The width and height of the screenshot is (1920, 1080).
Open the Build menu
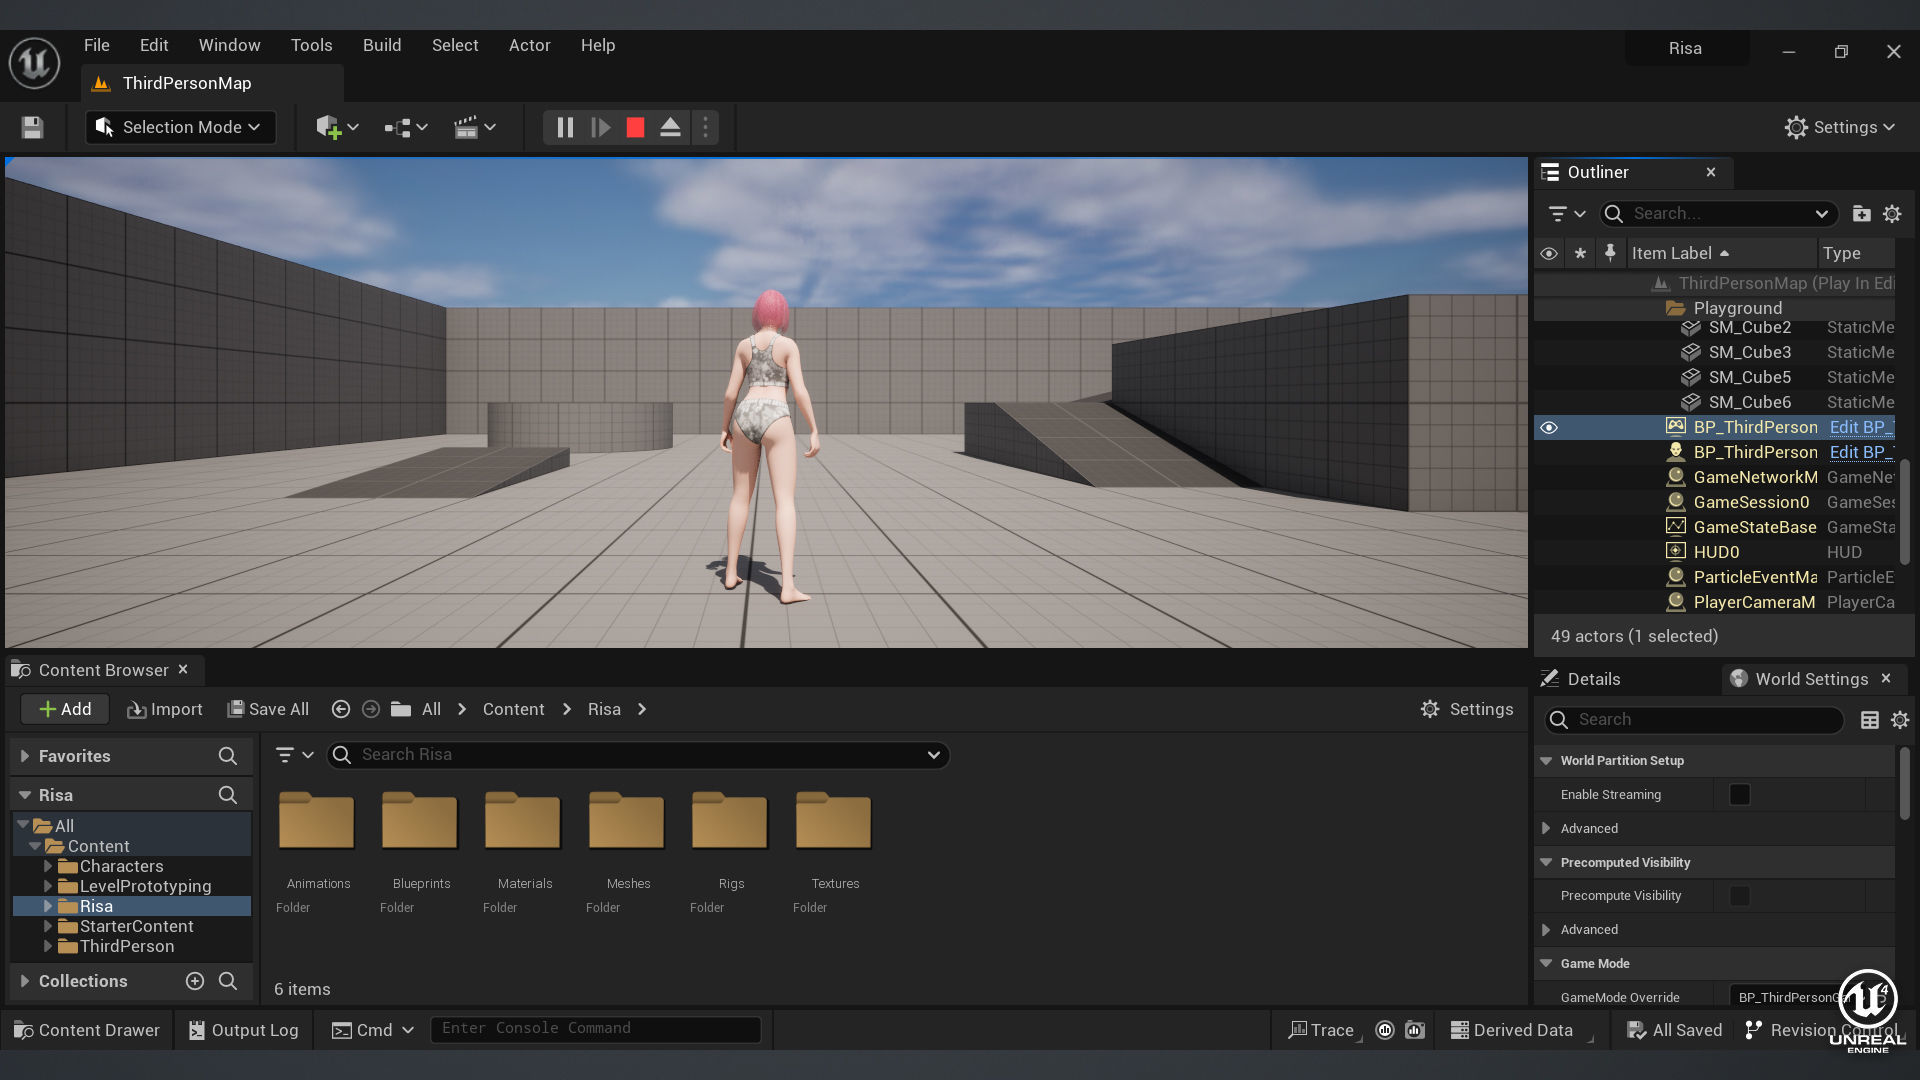point(382,45)
